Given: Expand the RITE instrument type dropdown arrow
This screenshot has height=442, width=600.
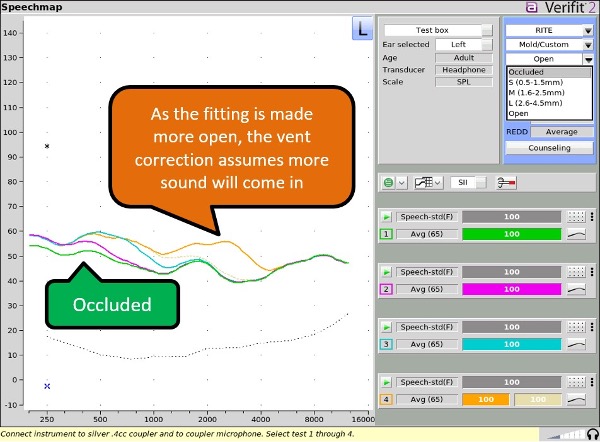Looking at the screenshot, I should click(588, 31).
